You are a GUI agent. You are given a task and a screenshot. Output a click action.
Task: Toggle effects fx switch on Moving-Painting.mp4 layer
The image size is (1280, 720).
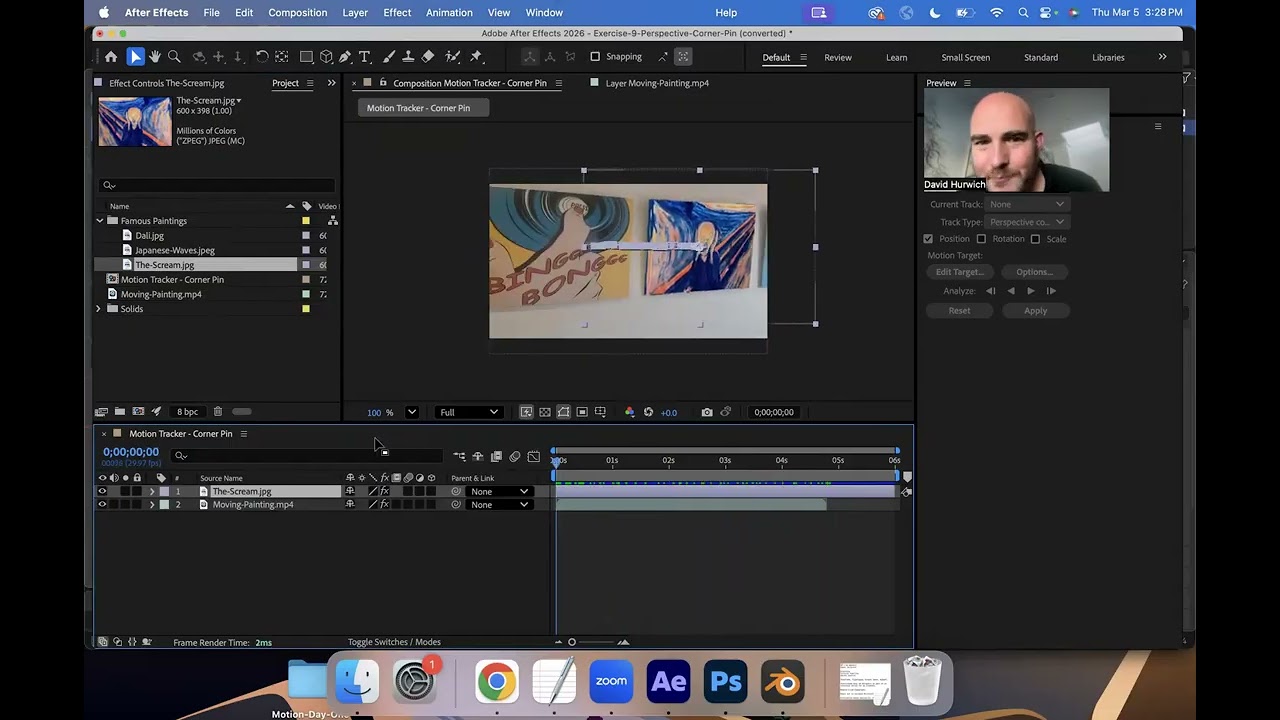[384, 504]
